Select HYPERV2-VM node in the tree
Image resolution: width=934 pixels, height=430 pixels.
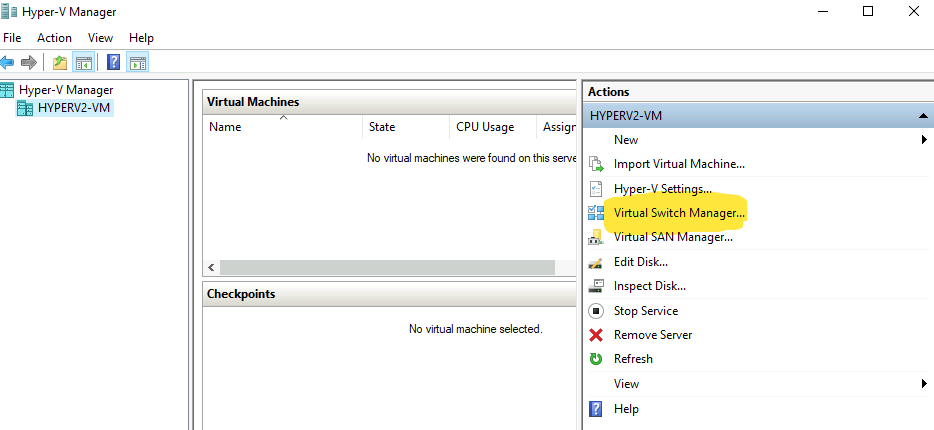point(74,108)
